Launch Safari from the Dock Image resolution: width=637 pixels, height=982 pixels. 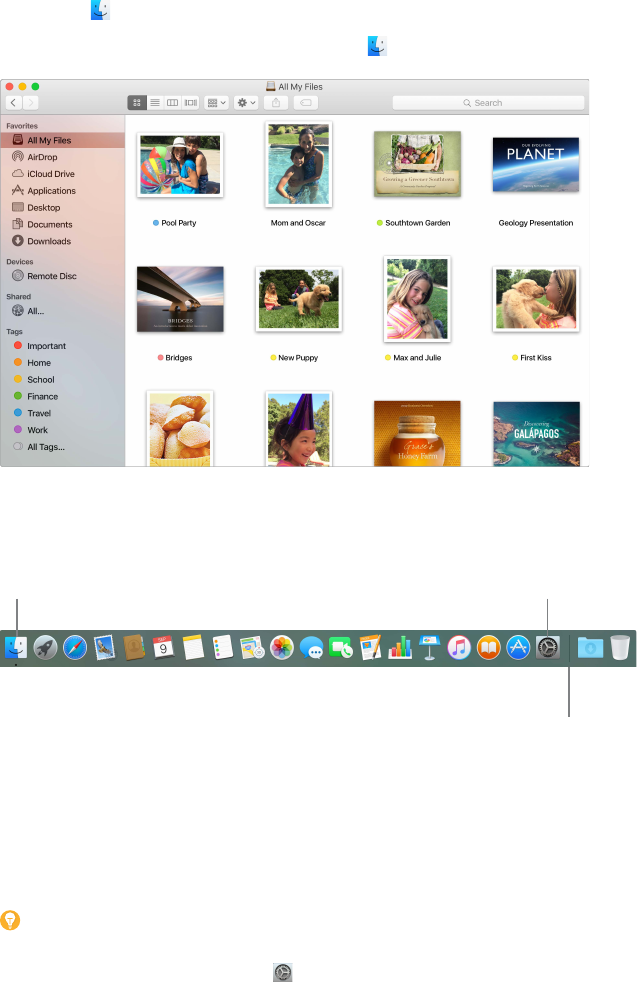[x=76, y=648]
